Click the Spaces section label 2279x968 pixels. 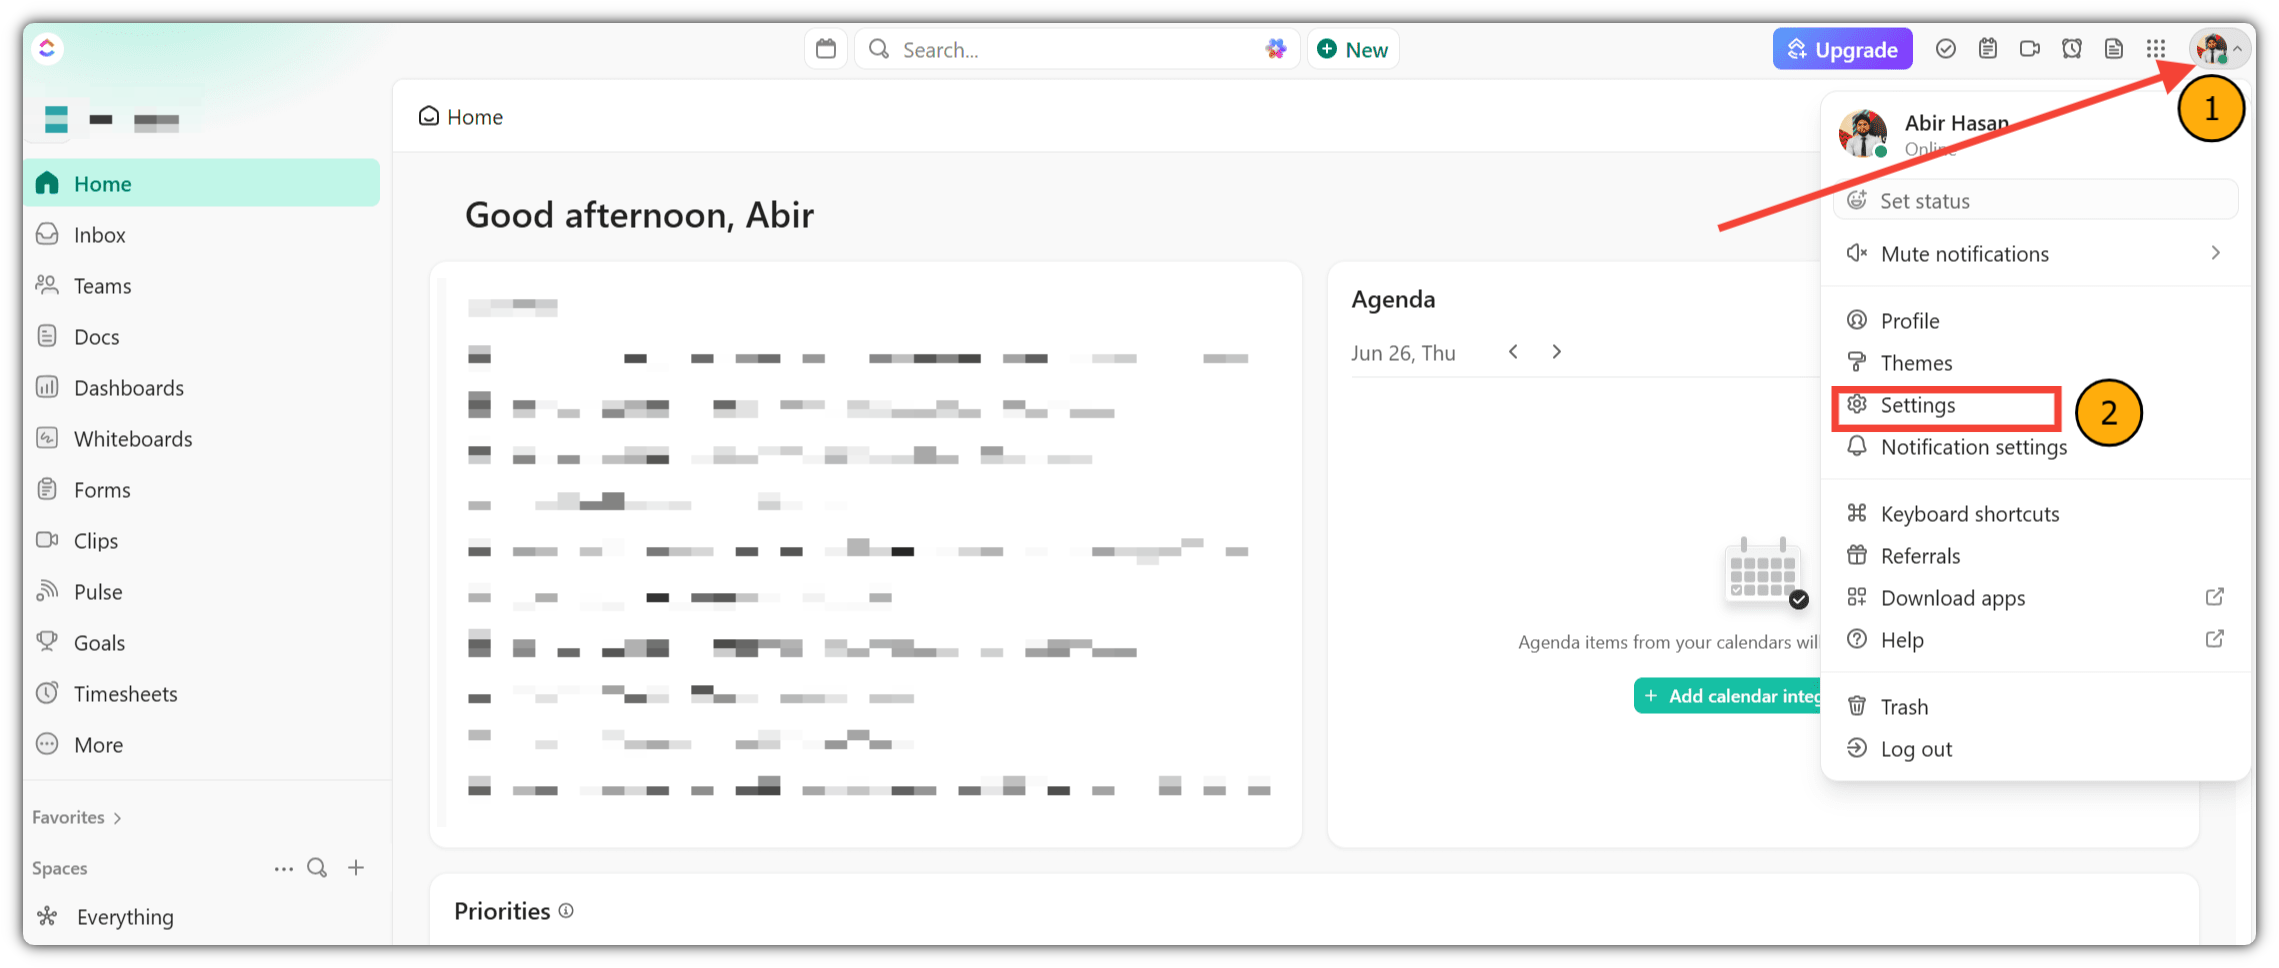click(x=59, y=868)
